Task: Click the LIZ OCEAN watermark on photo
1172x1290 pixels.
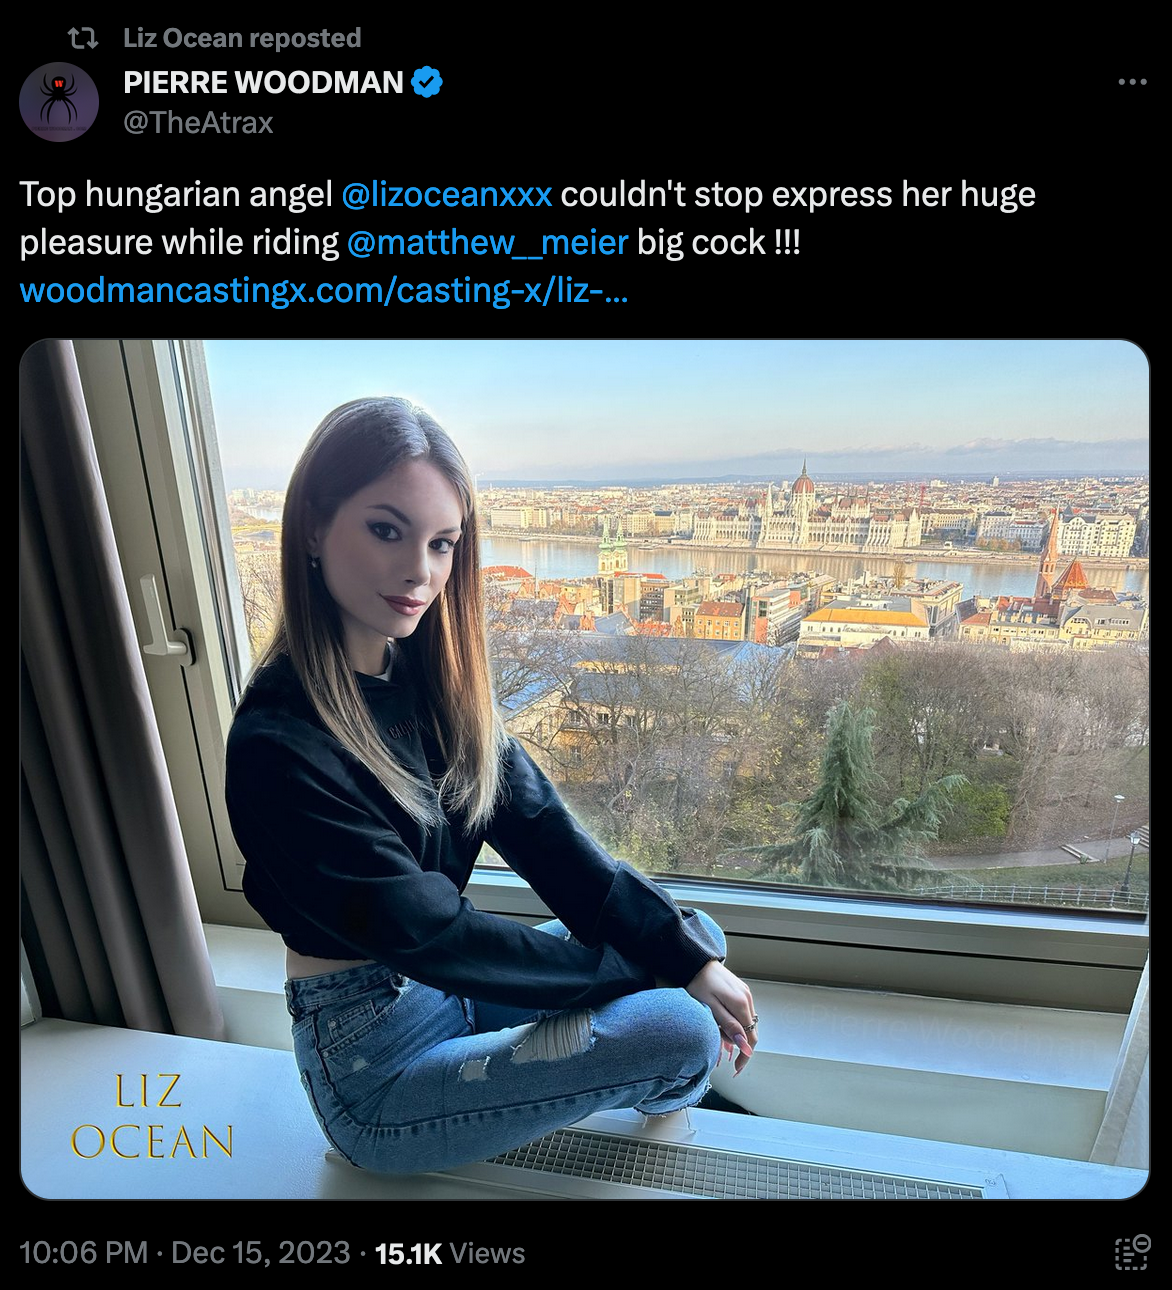Action: pos(152,1117)
